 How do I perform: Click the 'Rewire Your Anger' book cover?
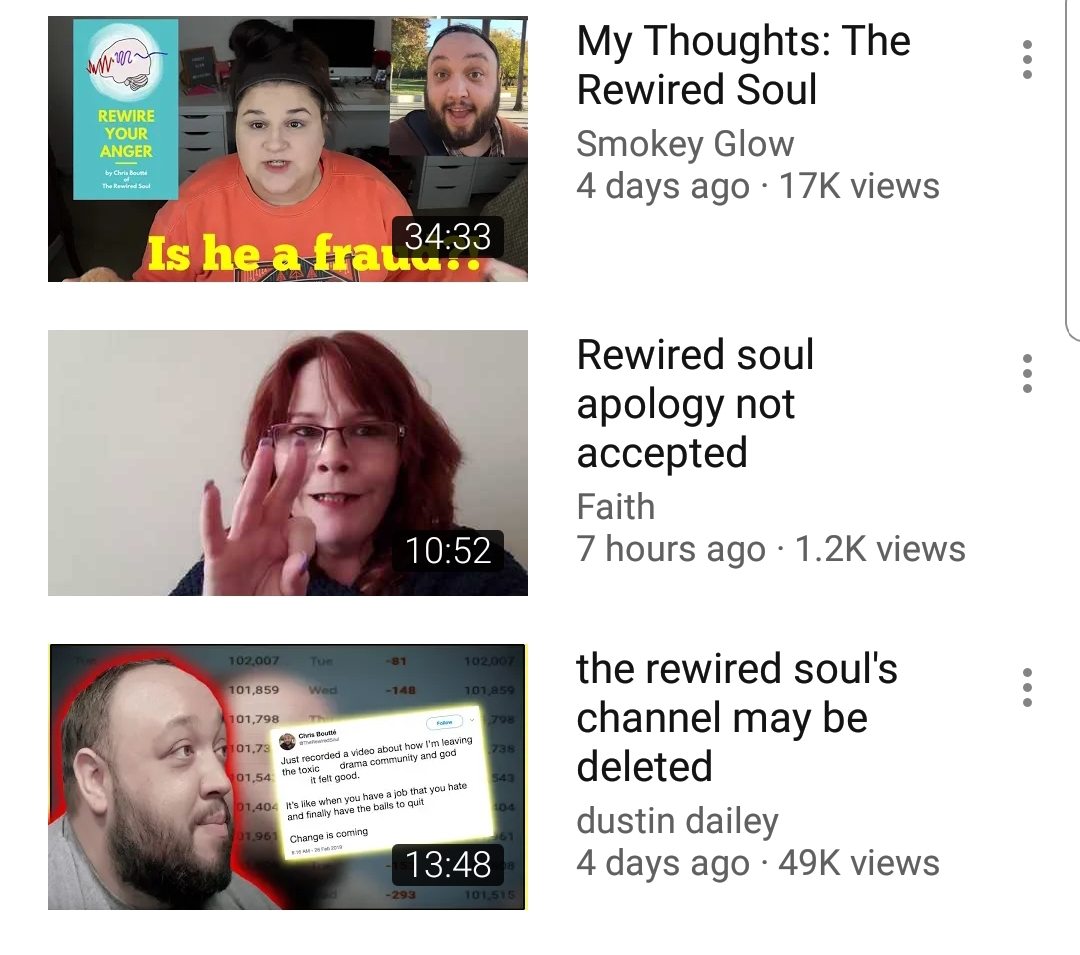point(126,109)
